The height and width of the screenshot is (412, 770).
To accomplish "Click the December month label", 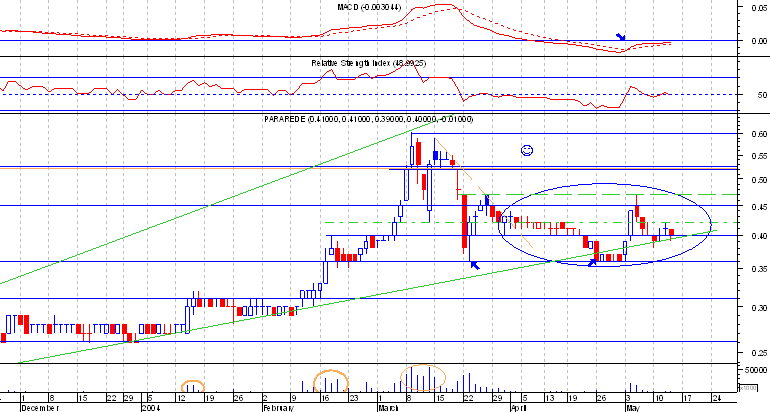I will [41, 408].
